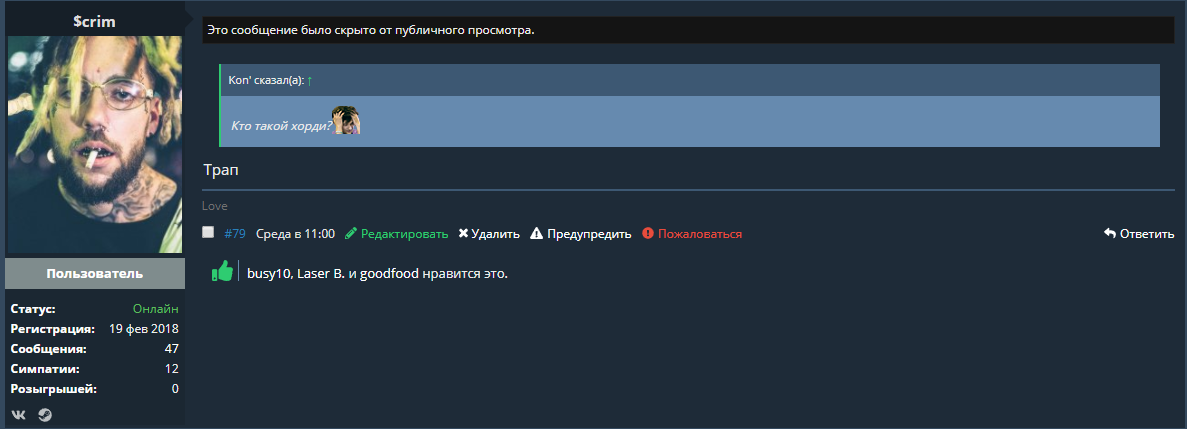Click the Розыгрышей value 0
Screen dimensions: 1187x429
[176, 389]
